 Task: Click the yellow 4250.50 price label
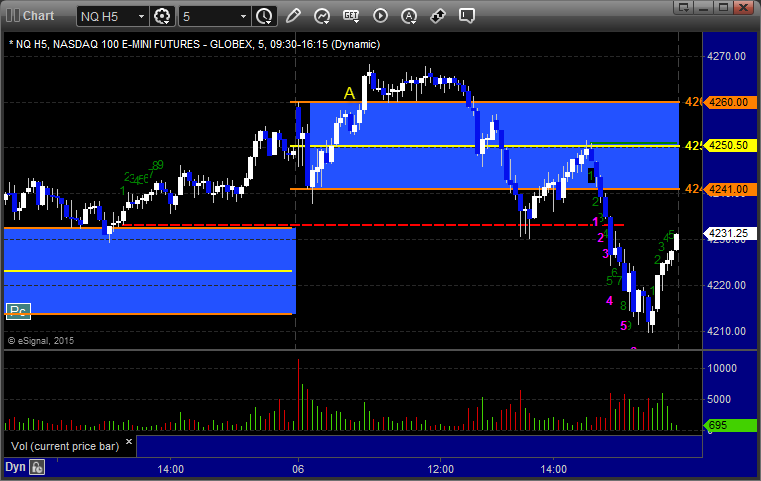tap(729, 146)
